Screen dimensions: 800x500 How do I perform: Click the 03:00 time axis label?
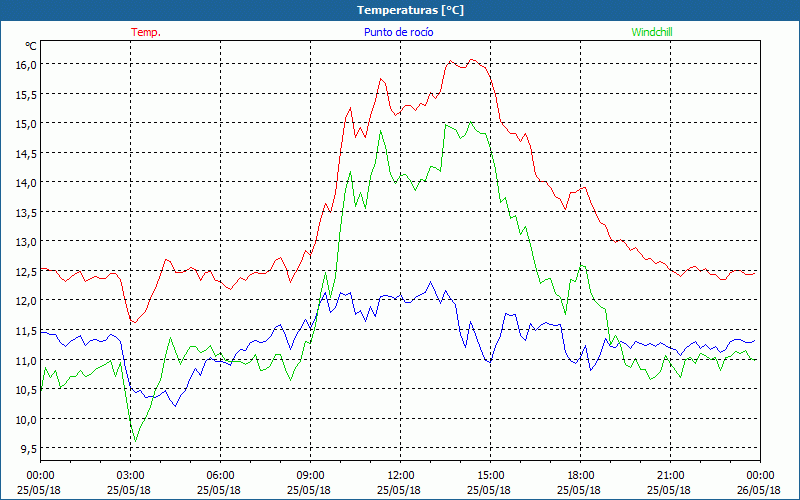tap(129, 476)
